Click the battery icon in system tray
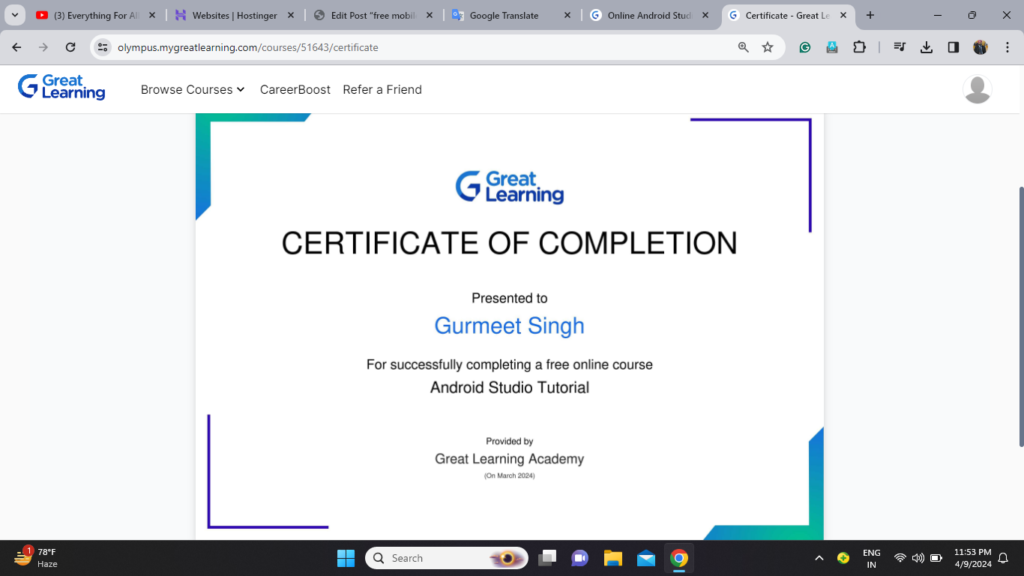Image resolution: width=1024 pixels, height=576 pixels. coord(936,558)
